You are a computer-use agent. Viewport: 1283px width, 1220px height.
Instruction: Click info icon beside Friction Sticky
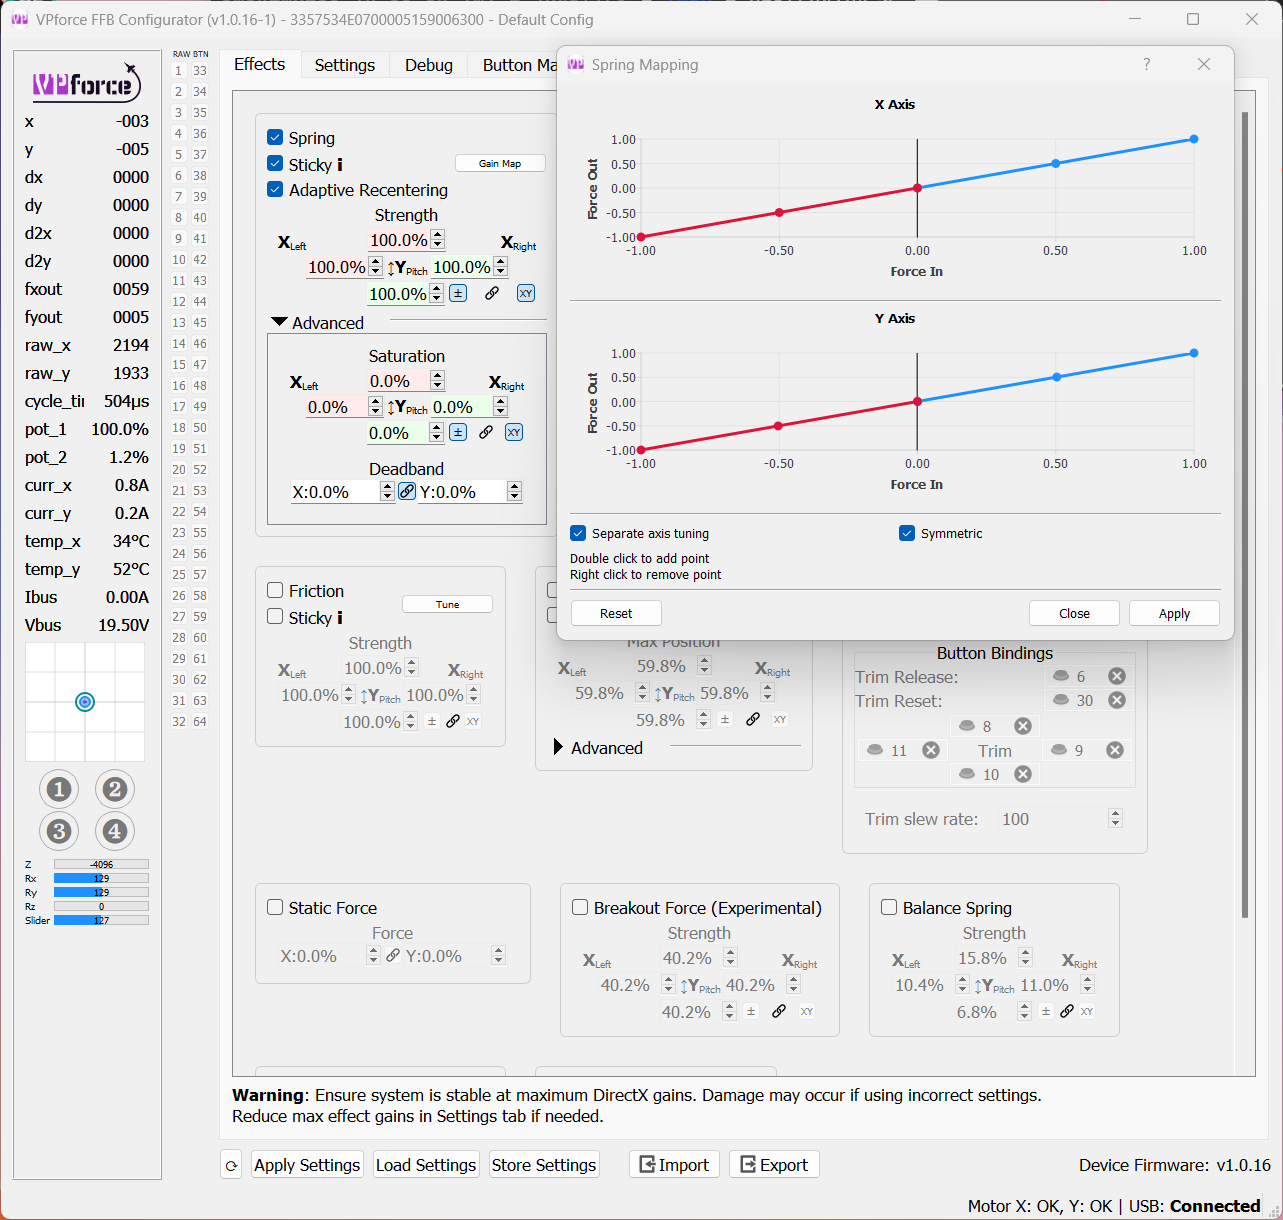click(x=340, y=618)
